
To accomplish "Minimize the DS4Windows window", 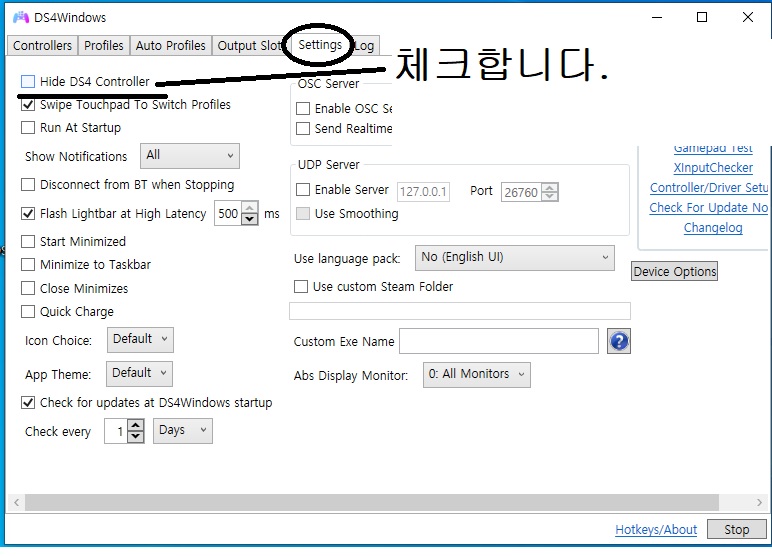I will point(657,17).
